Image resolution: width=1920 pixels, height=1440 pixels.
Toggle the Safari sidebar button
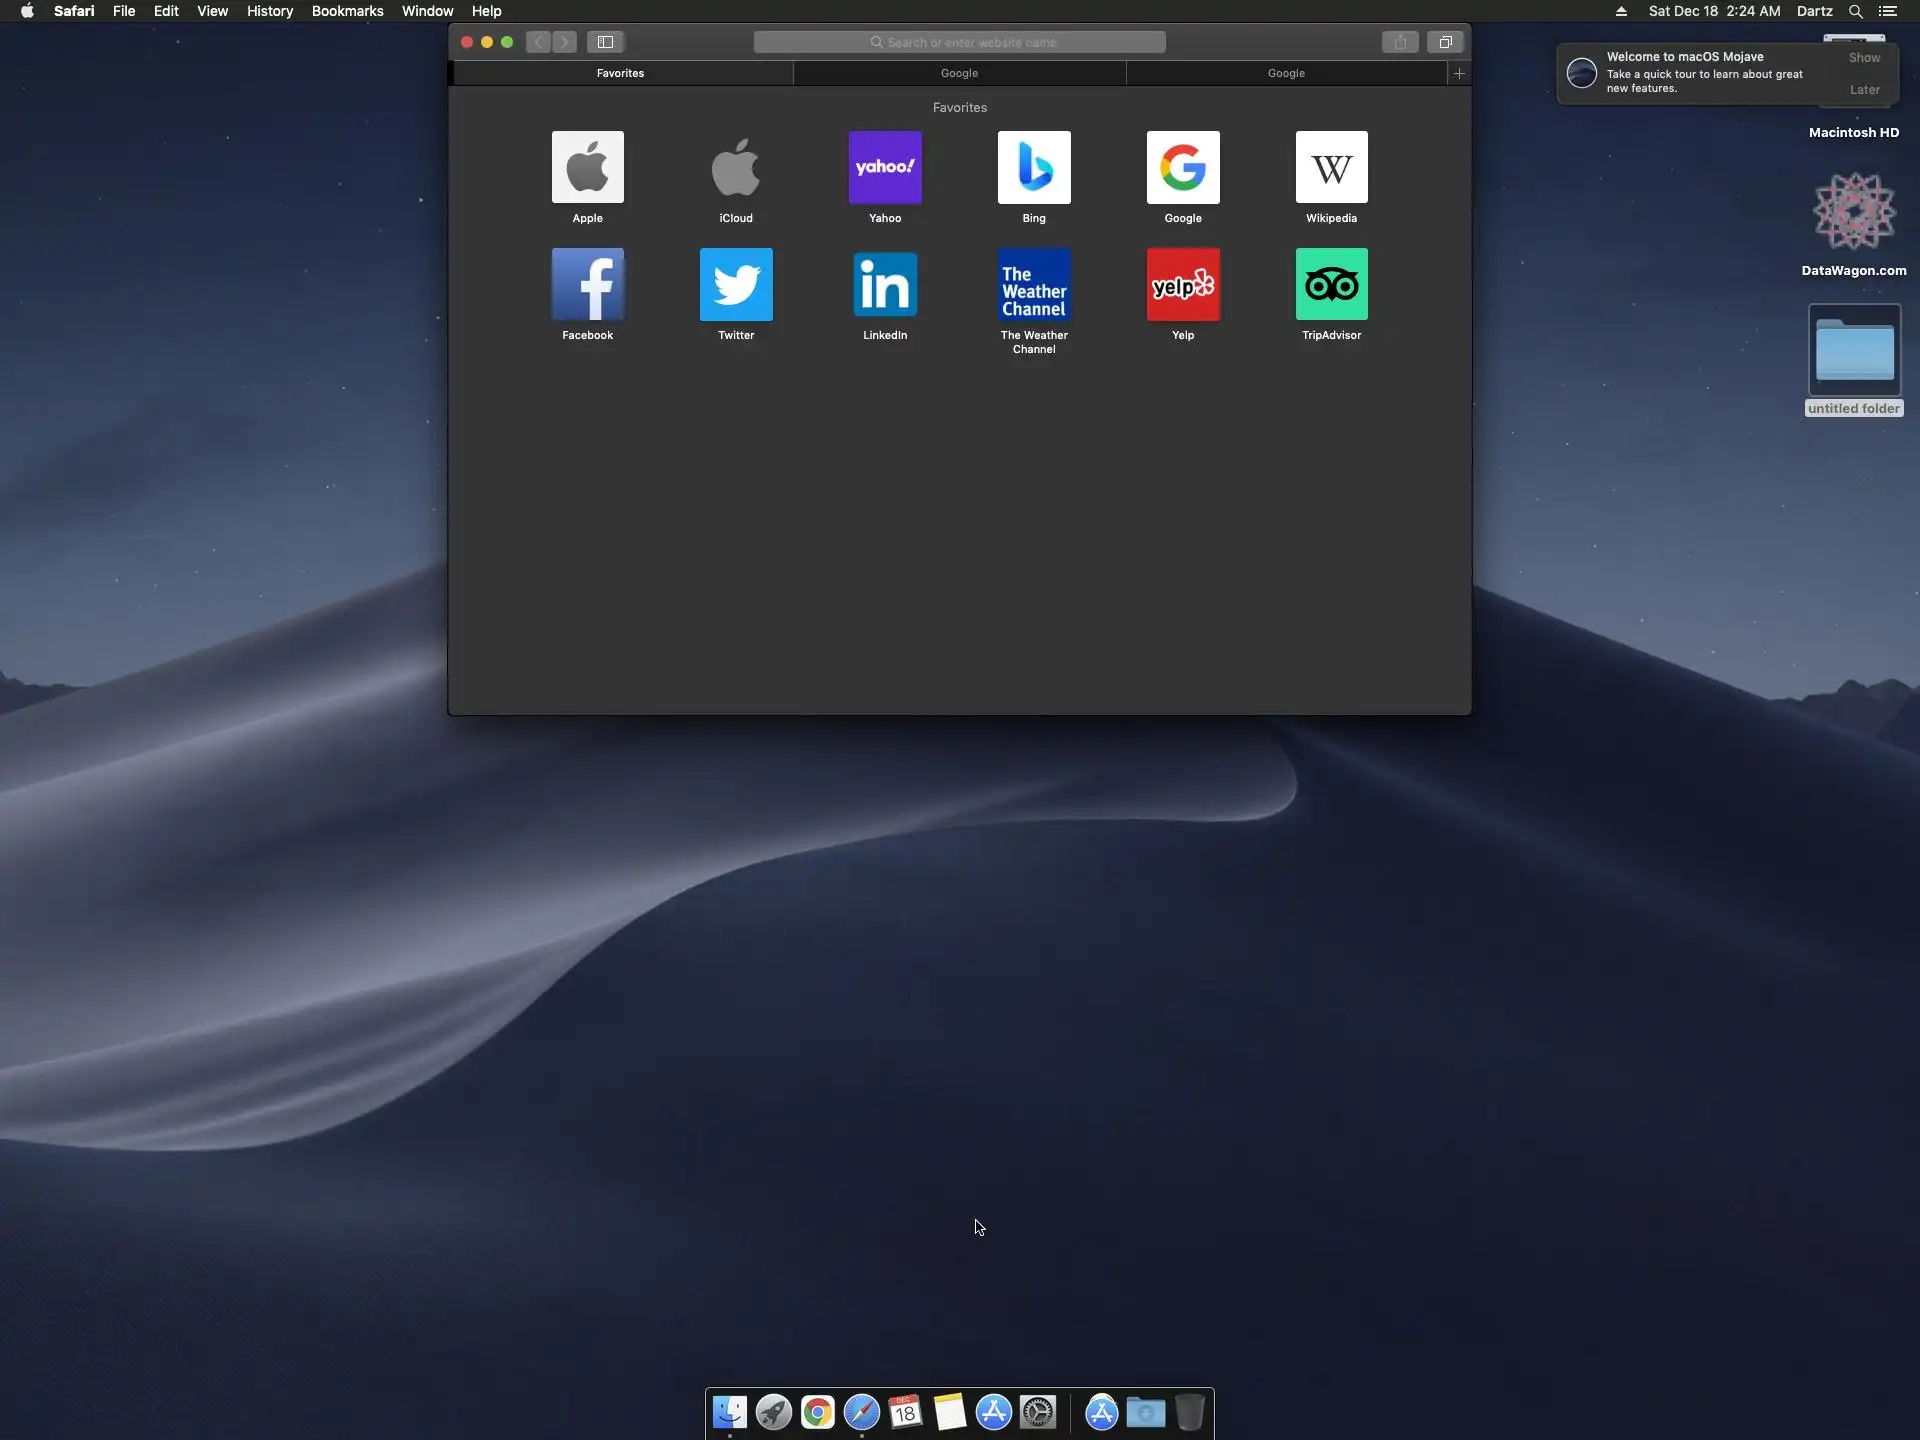(605, 42)
